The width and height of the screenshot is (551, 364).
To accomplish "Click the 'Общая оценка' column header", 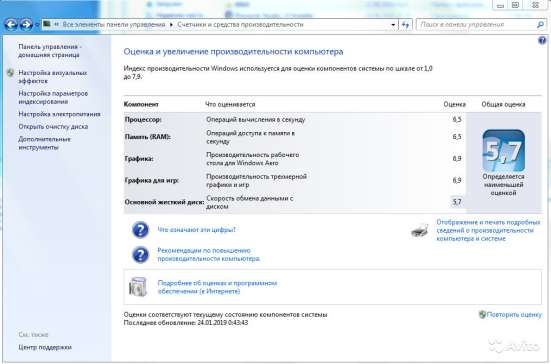I will 503,104.
